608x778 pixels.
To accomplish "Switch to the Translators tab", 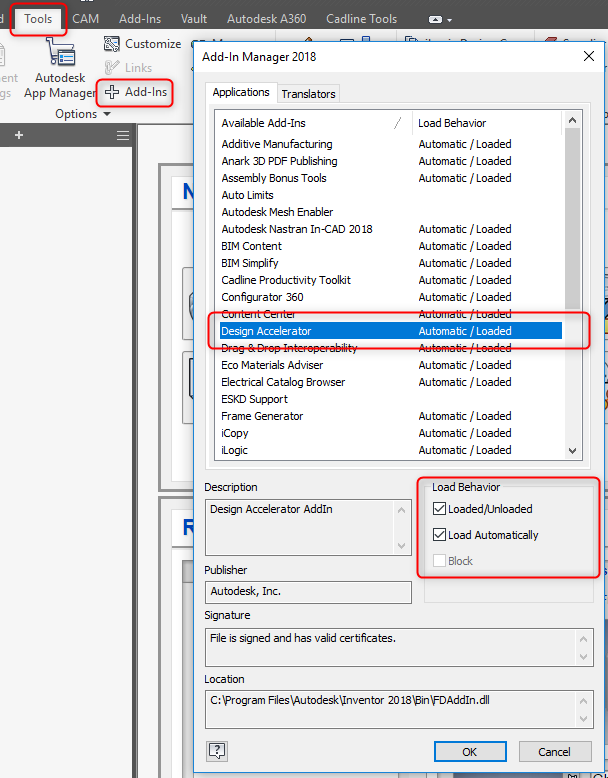I will tap(308, 94).
